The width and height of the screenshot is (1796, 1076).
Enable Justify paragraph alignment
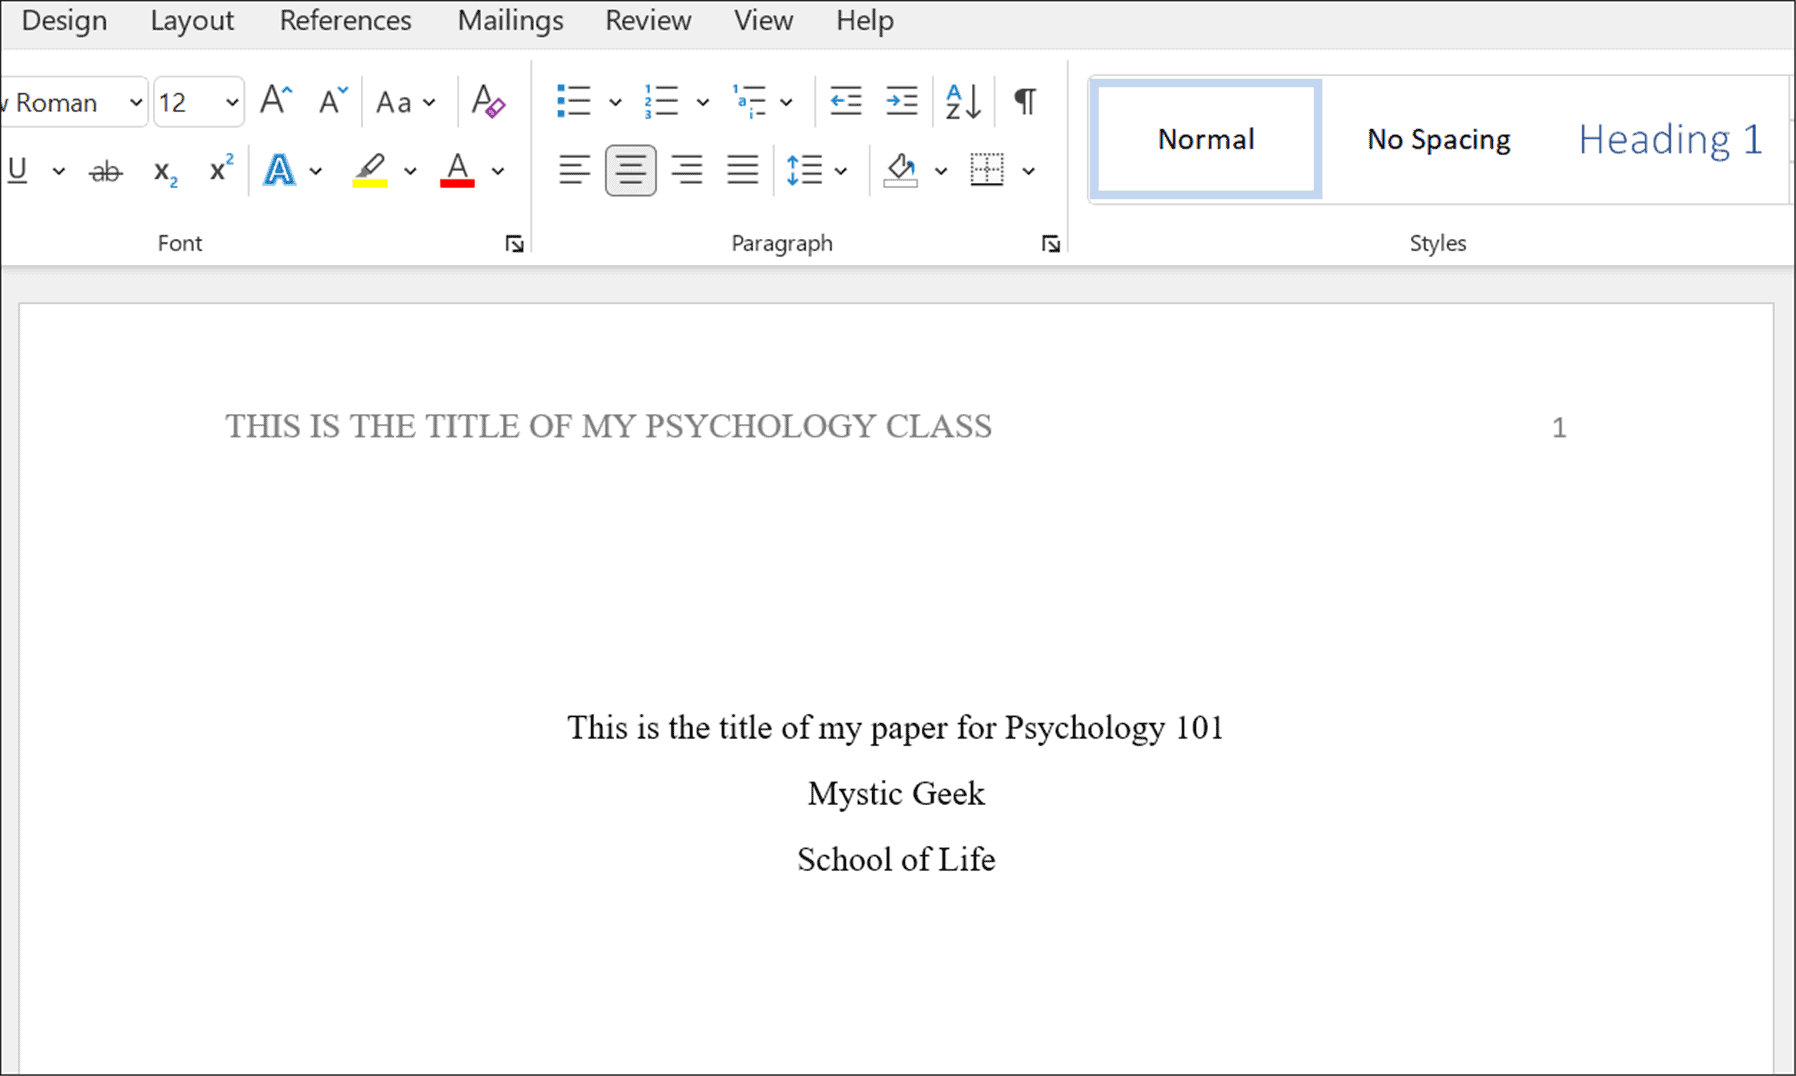[x=743, y=170]
